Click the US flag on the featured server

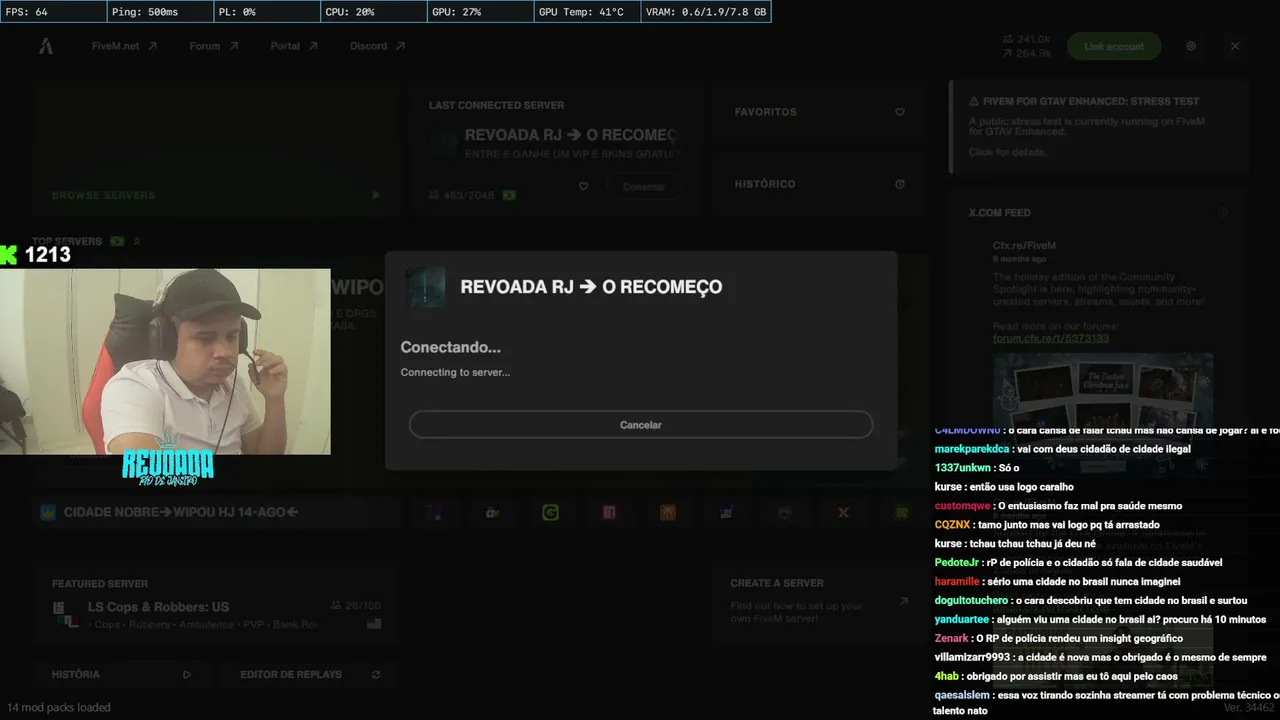click(374, 623)
